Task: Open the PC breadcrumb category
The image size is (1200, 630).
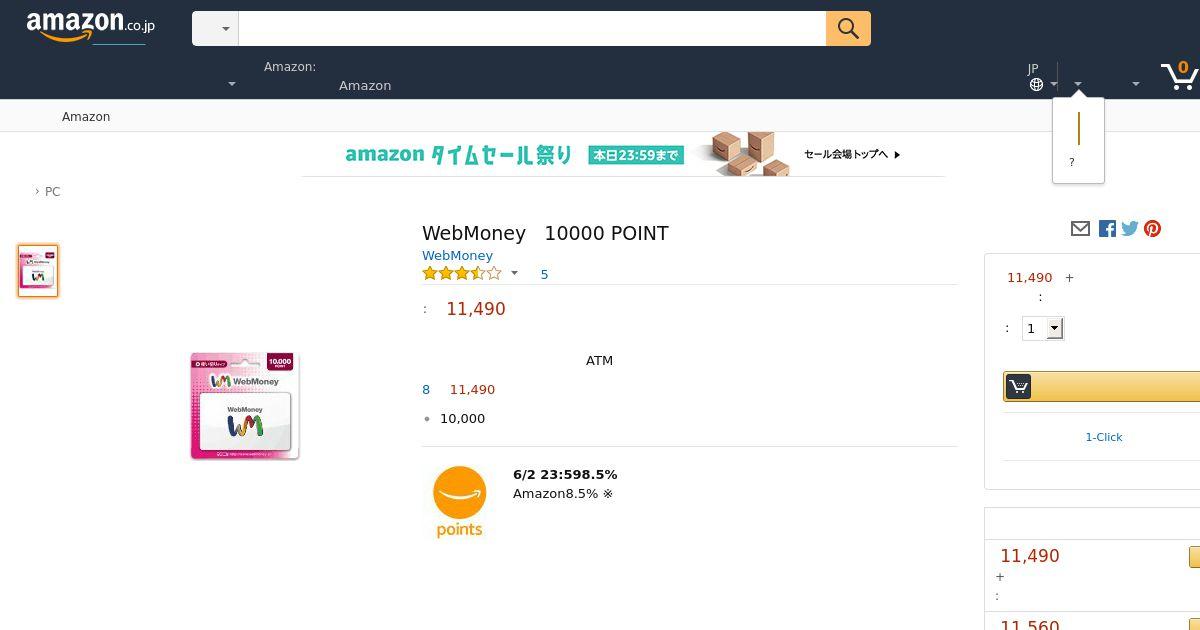Action: click(x=52, y=192)
